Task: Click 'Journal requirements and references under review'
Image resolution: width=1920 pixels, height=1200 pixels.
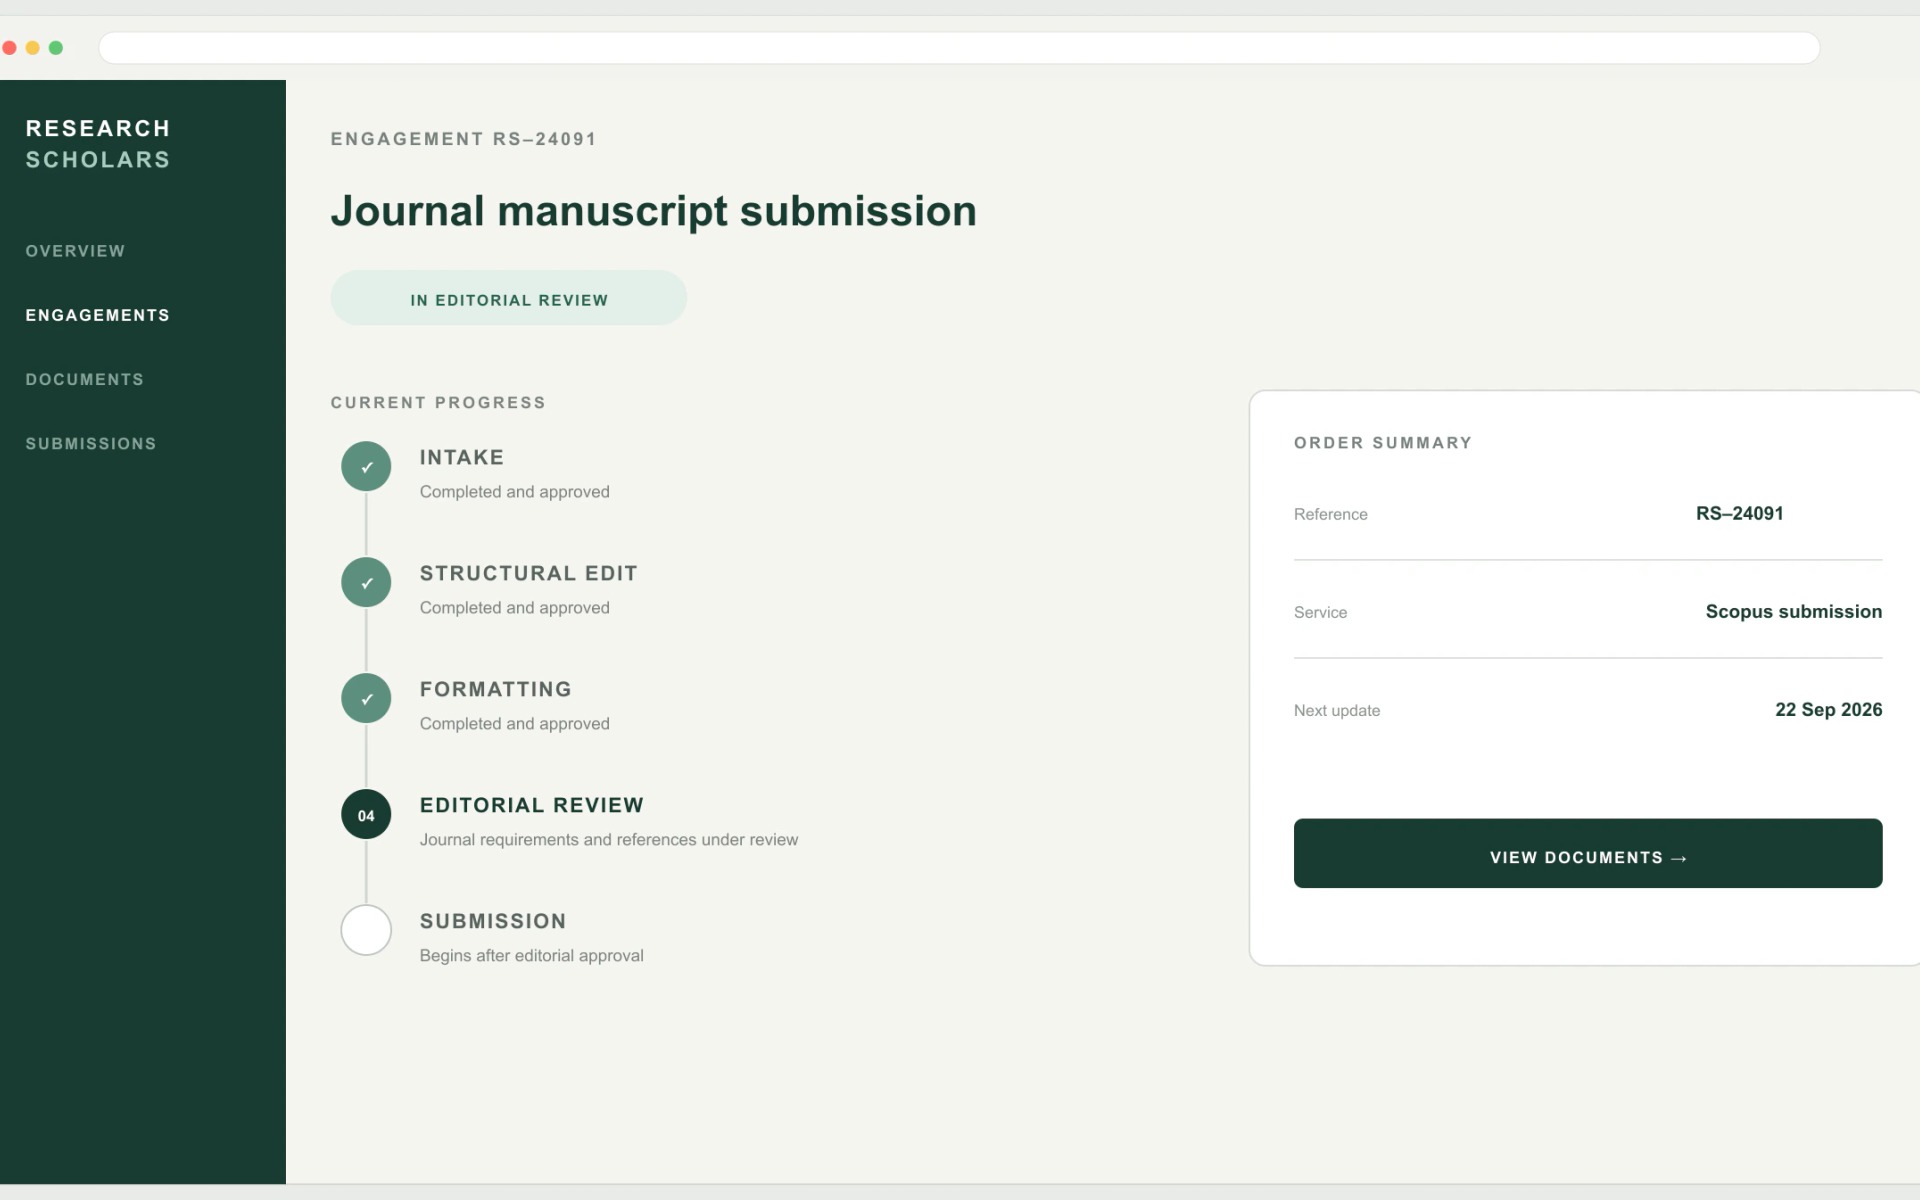Action: (x=609, y=840)
